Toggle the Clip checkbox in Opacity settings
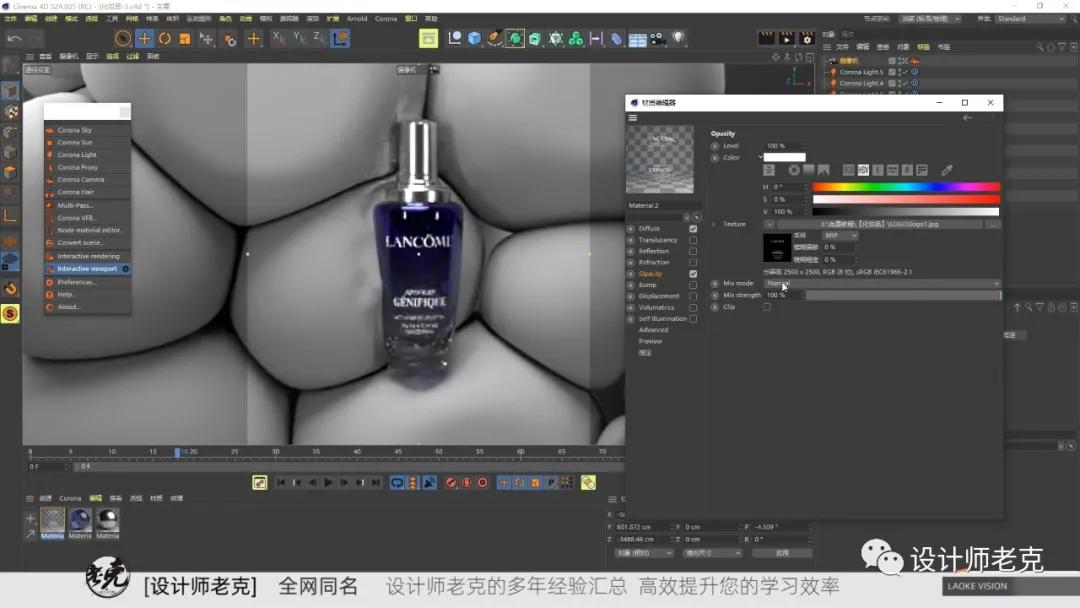Viewport: 1080px width, 608px height. pyautogui.click(x=767, y=308)
